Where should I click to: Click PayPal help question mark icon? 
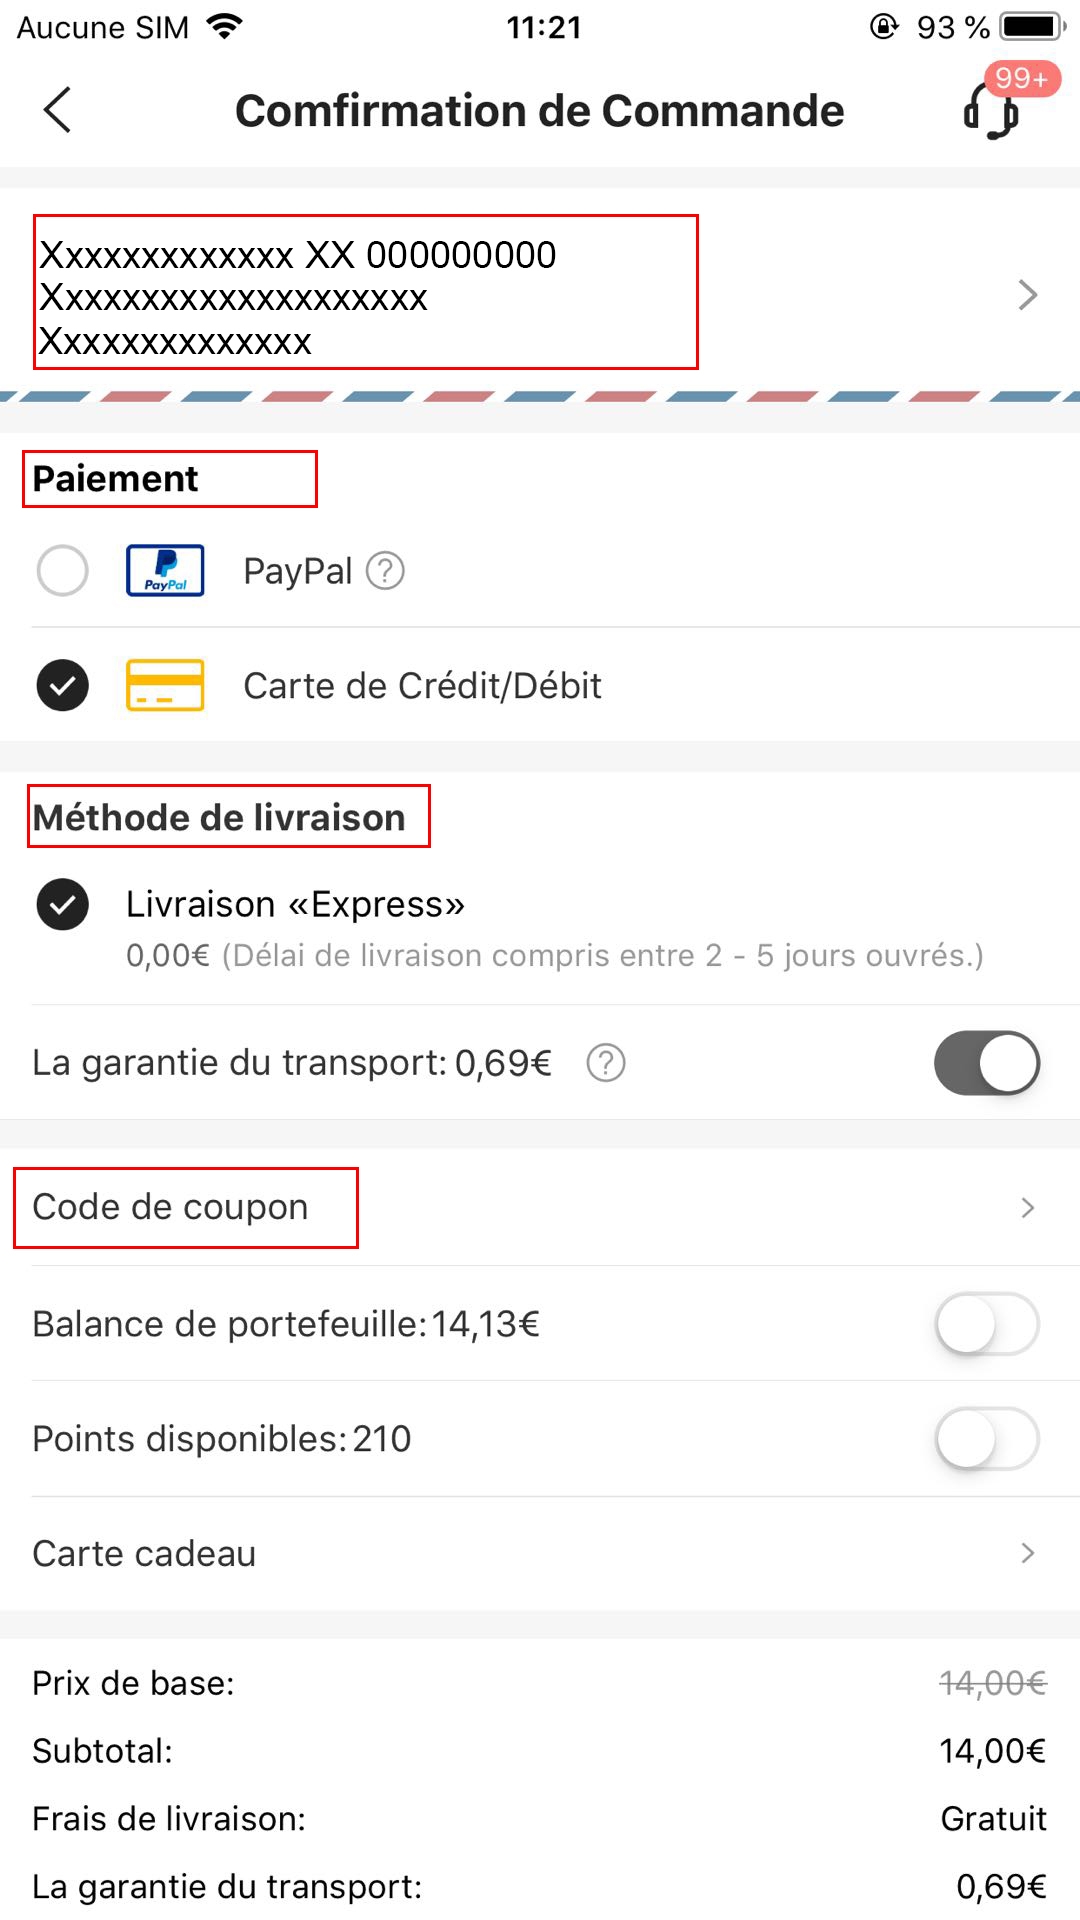[385, 571]
